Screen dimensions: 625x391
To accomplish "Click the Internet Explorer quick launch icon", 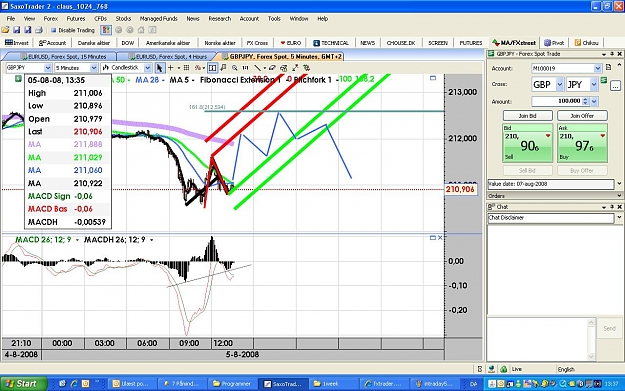I will [74, 383].
